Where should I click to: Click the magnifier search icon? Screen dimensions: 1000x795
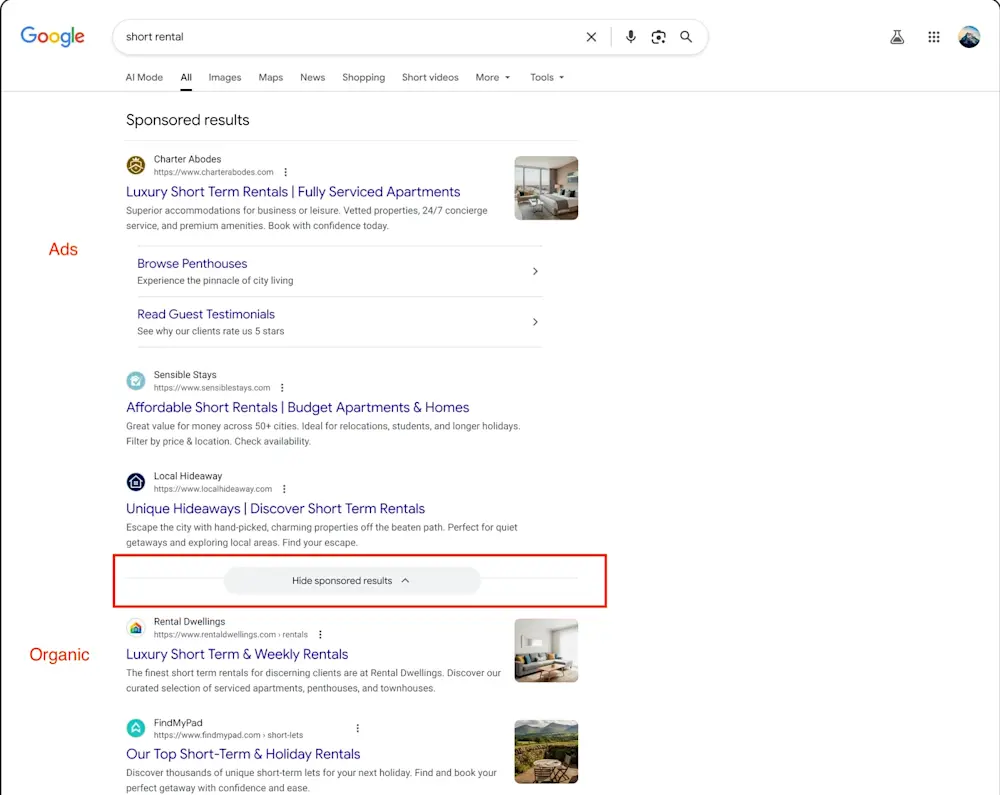(686, 37)
